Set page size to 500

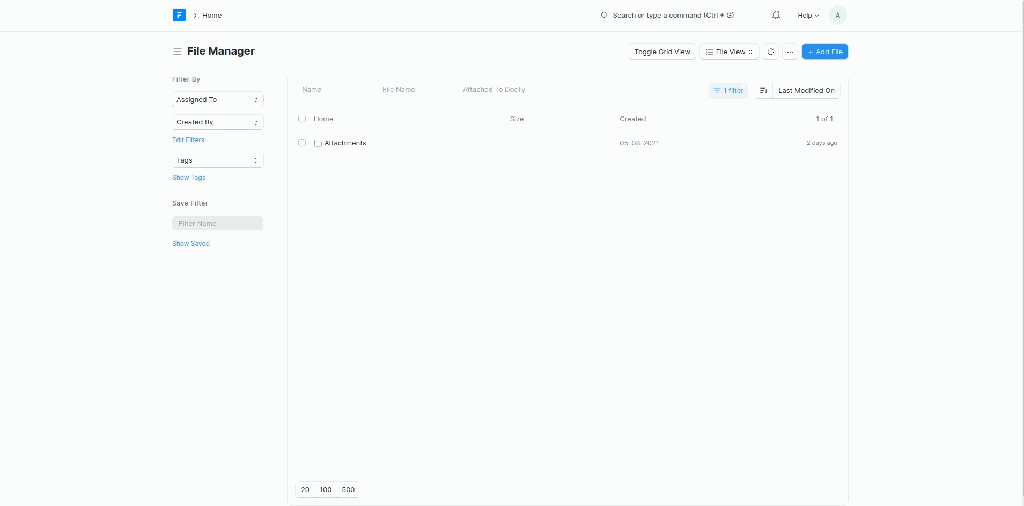348,490
